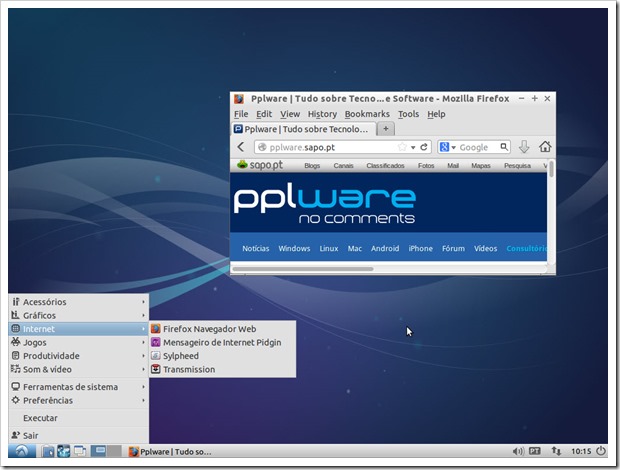Open the Preferências submenu

point(78,400)
